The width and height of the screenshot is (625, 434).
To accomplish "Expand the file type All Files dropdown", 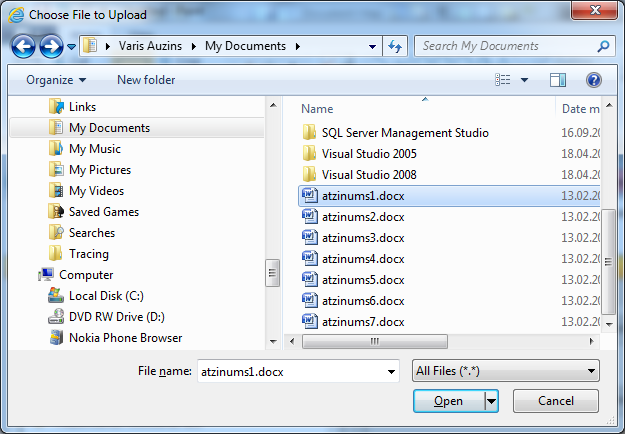I will coord(505,371).
